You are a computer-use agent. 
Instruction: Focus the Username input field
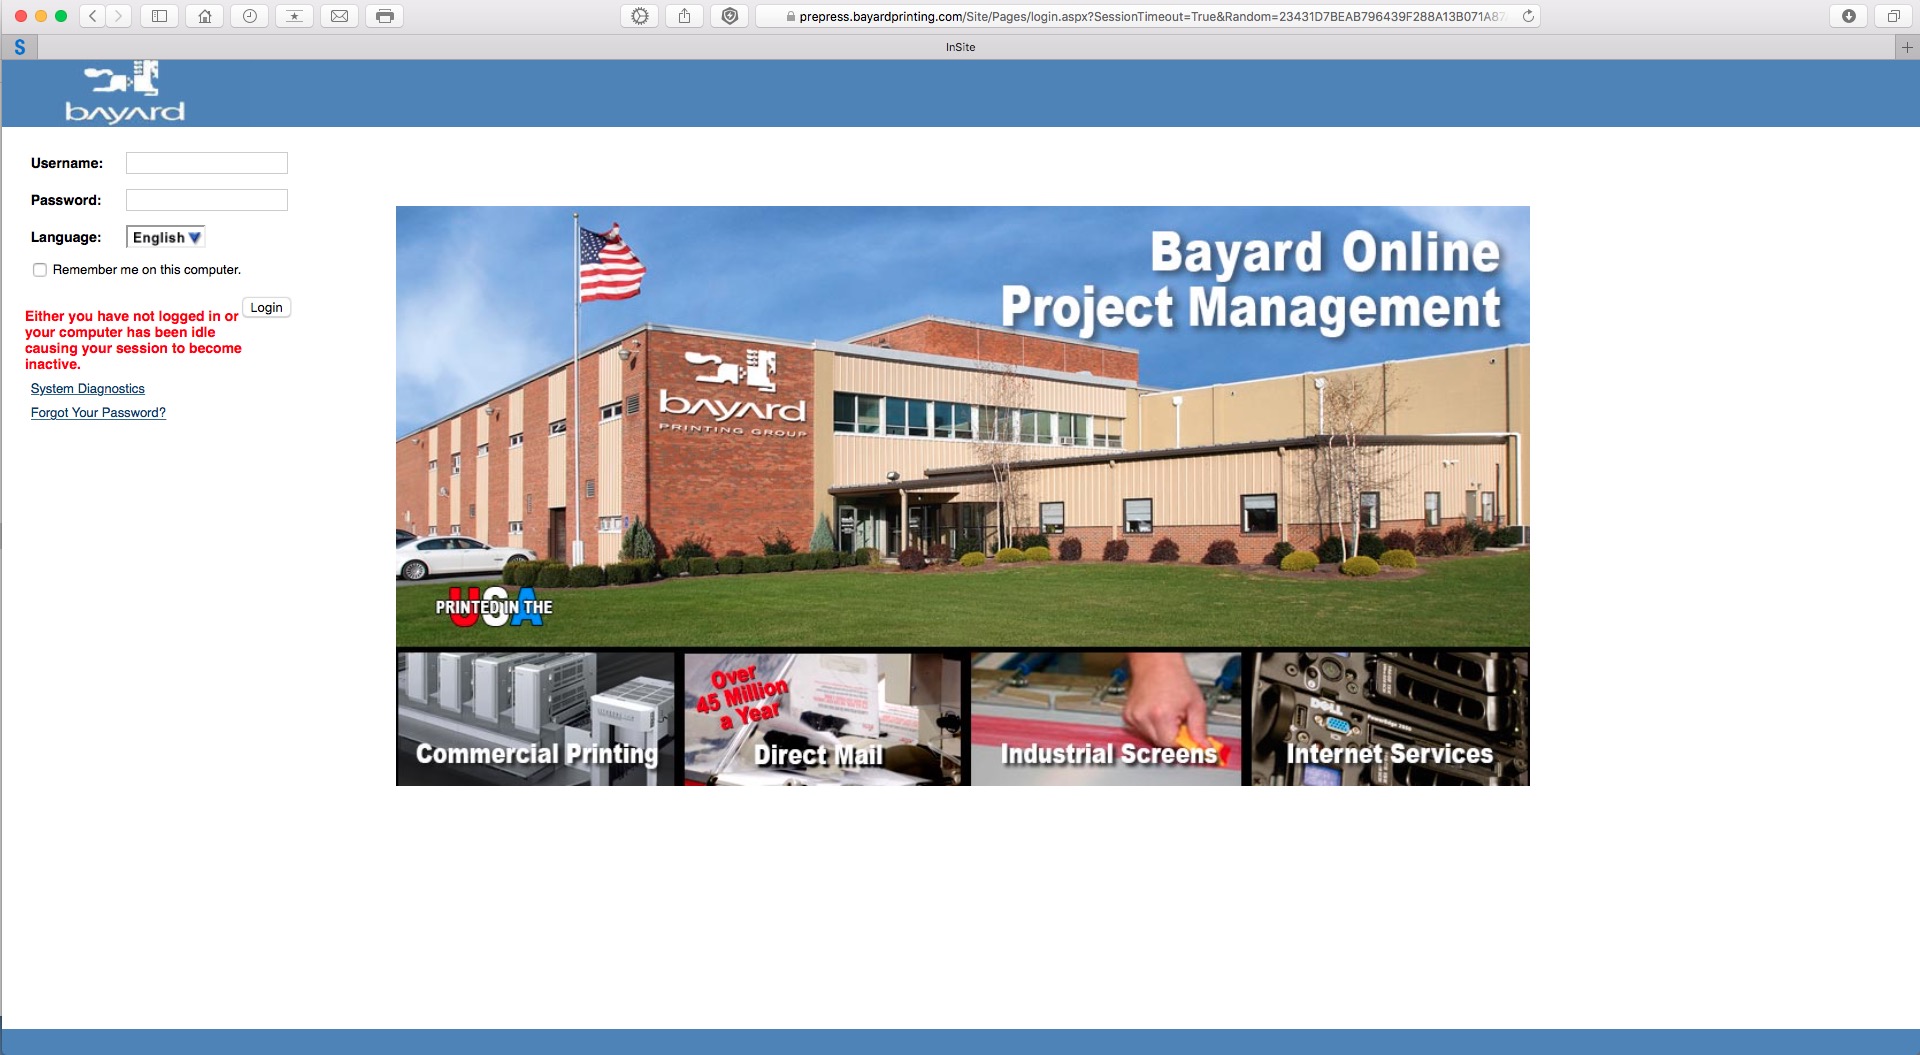(207, 163)
